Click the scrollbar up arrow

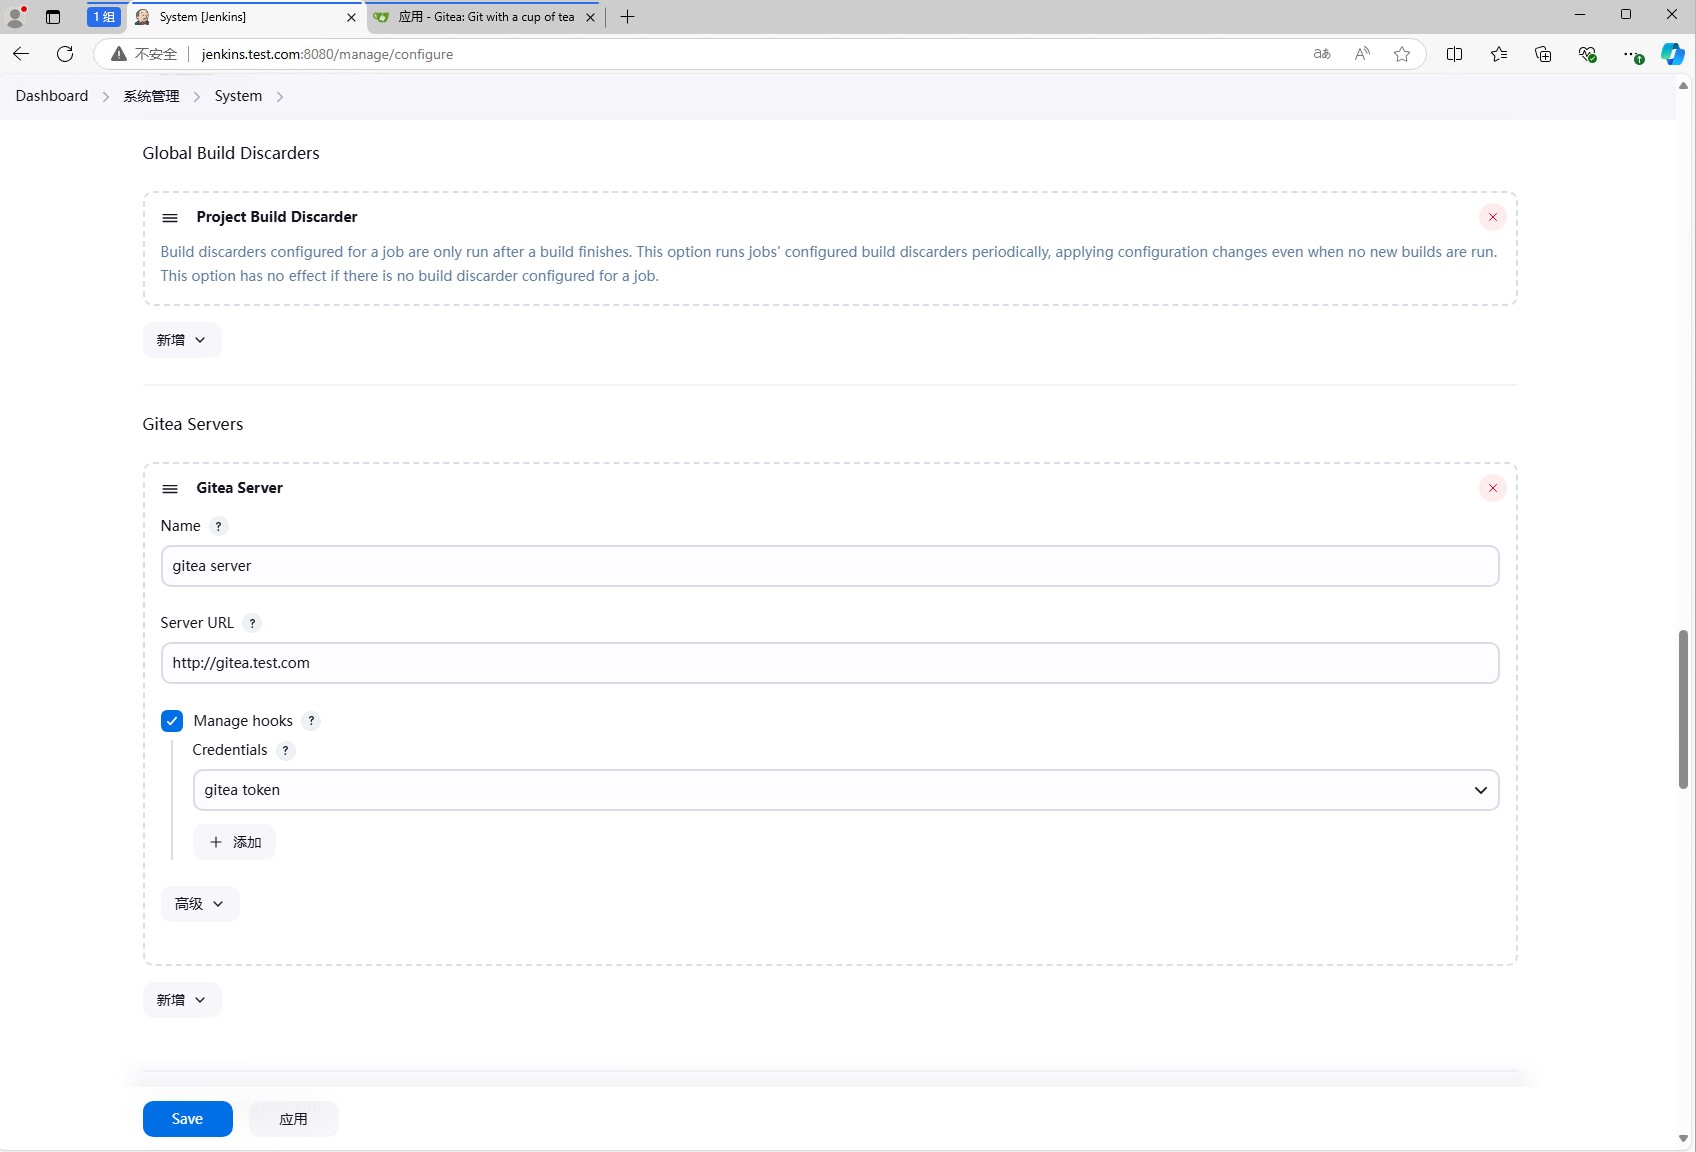pyautogui.click(x=1683, y=86)
